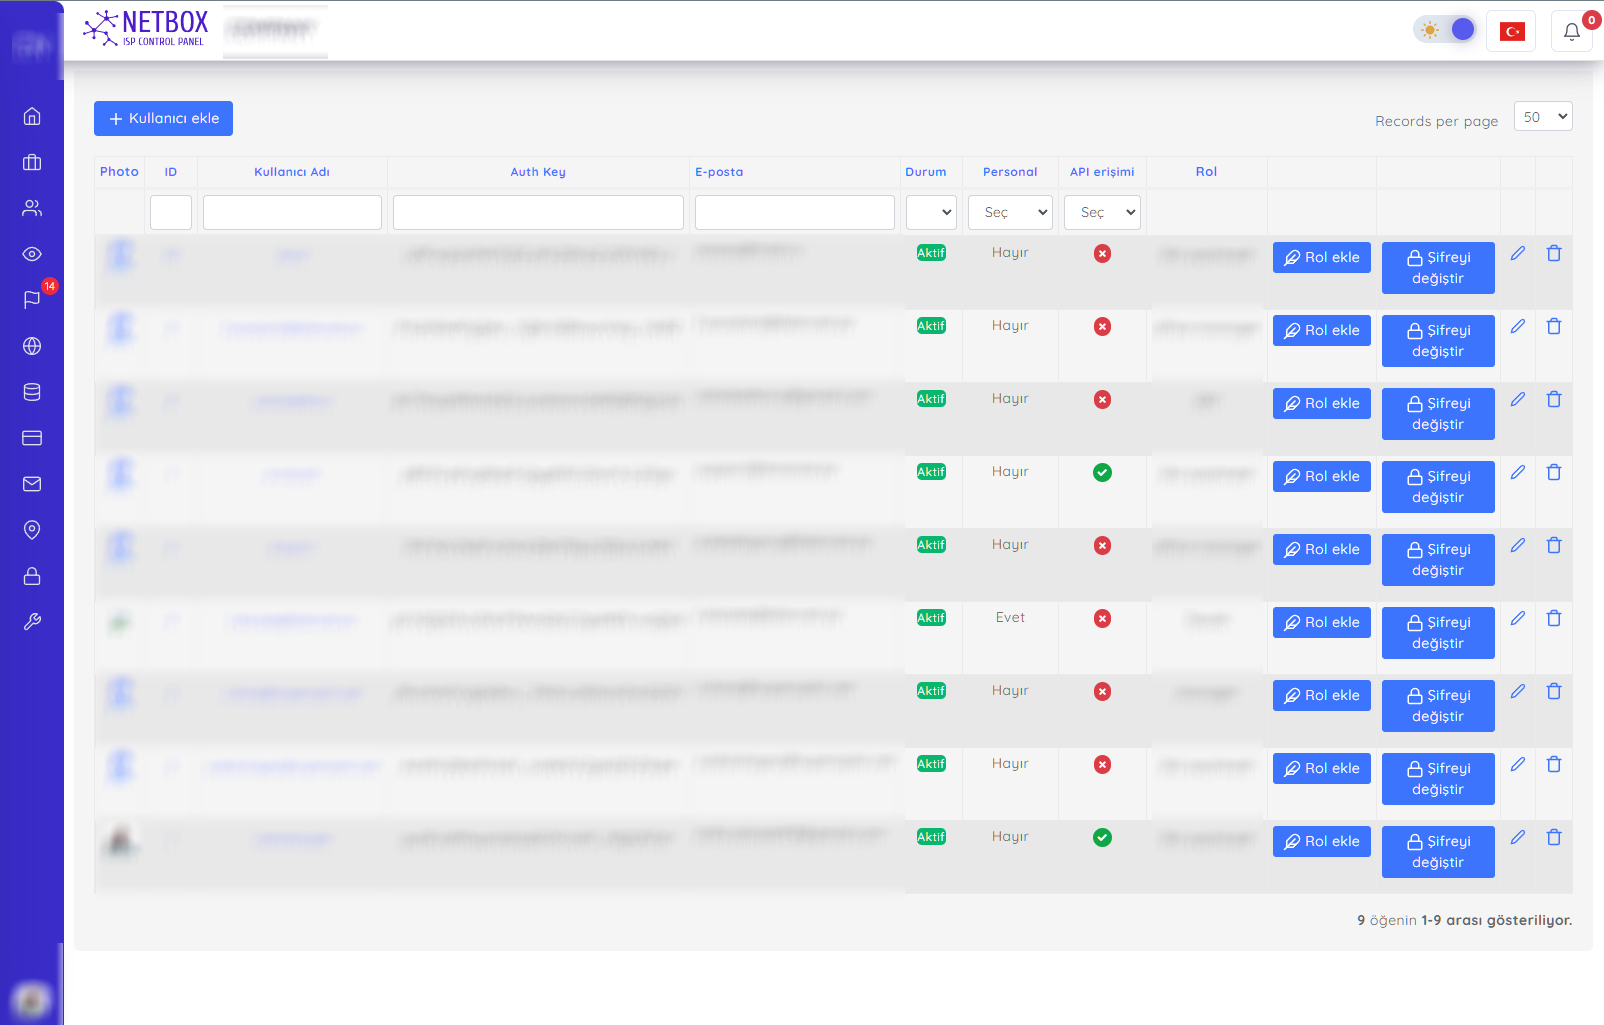
Task: Click the Auth Key filter input field
Action: coord(538,212)
